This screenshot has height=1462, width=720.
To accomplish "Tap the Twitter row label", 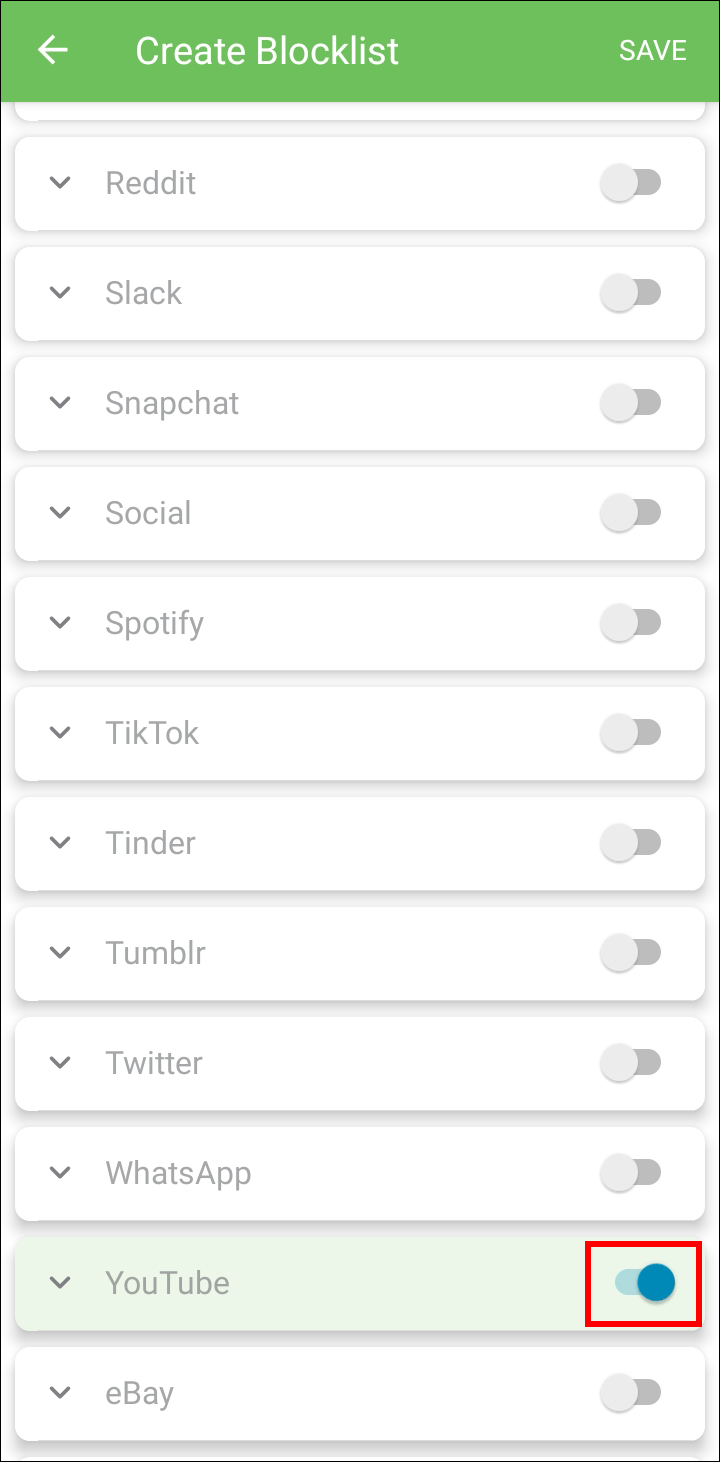I will click(154, 1063).
